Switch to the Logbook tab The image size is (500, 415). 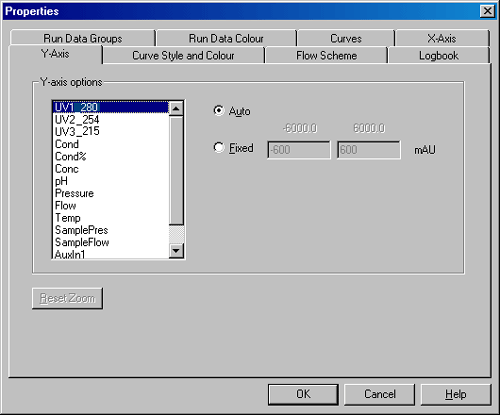point(439,55)
